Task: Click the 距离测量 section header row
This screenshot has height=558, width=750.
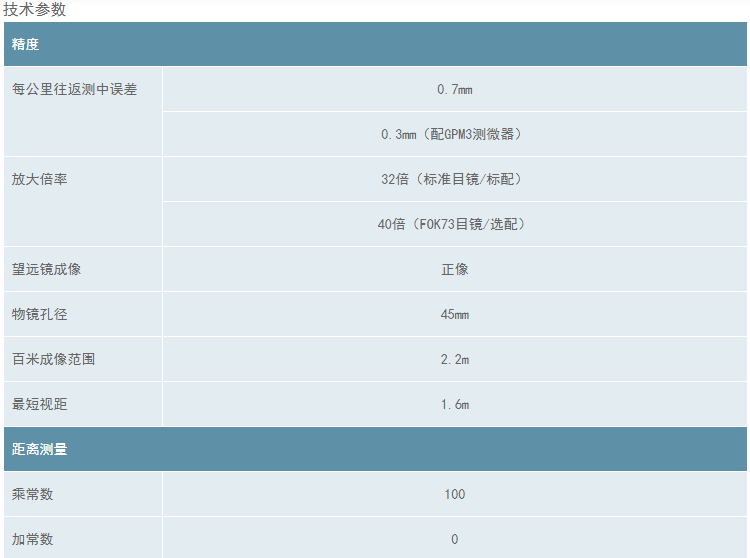Action: click(x=375, y=450)
